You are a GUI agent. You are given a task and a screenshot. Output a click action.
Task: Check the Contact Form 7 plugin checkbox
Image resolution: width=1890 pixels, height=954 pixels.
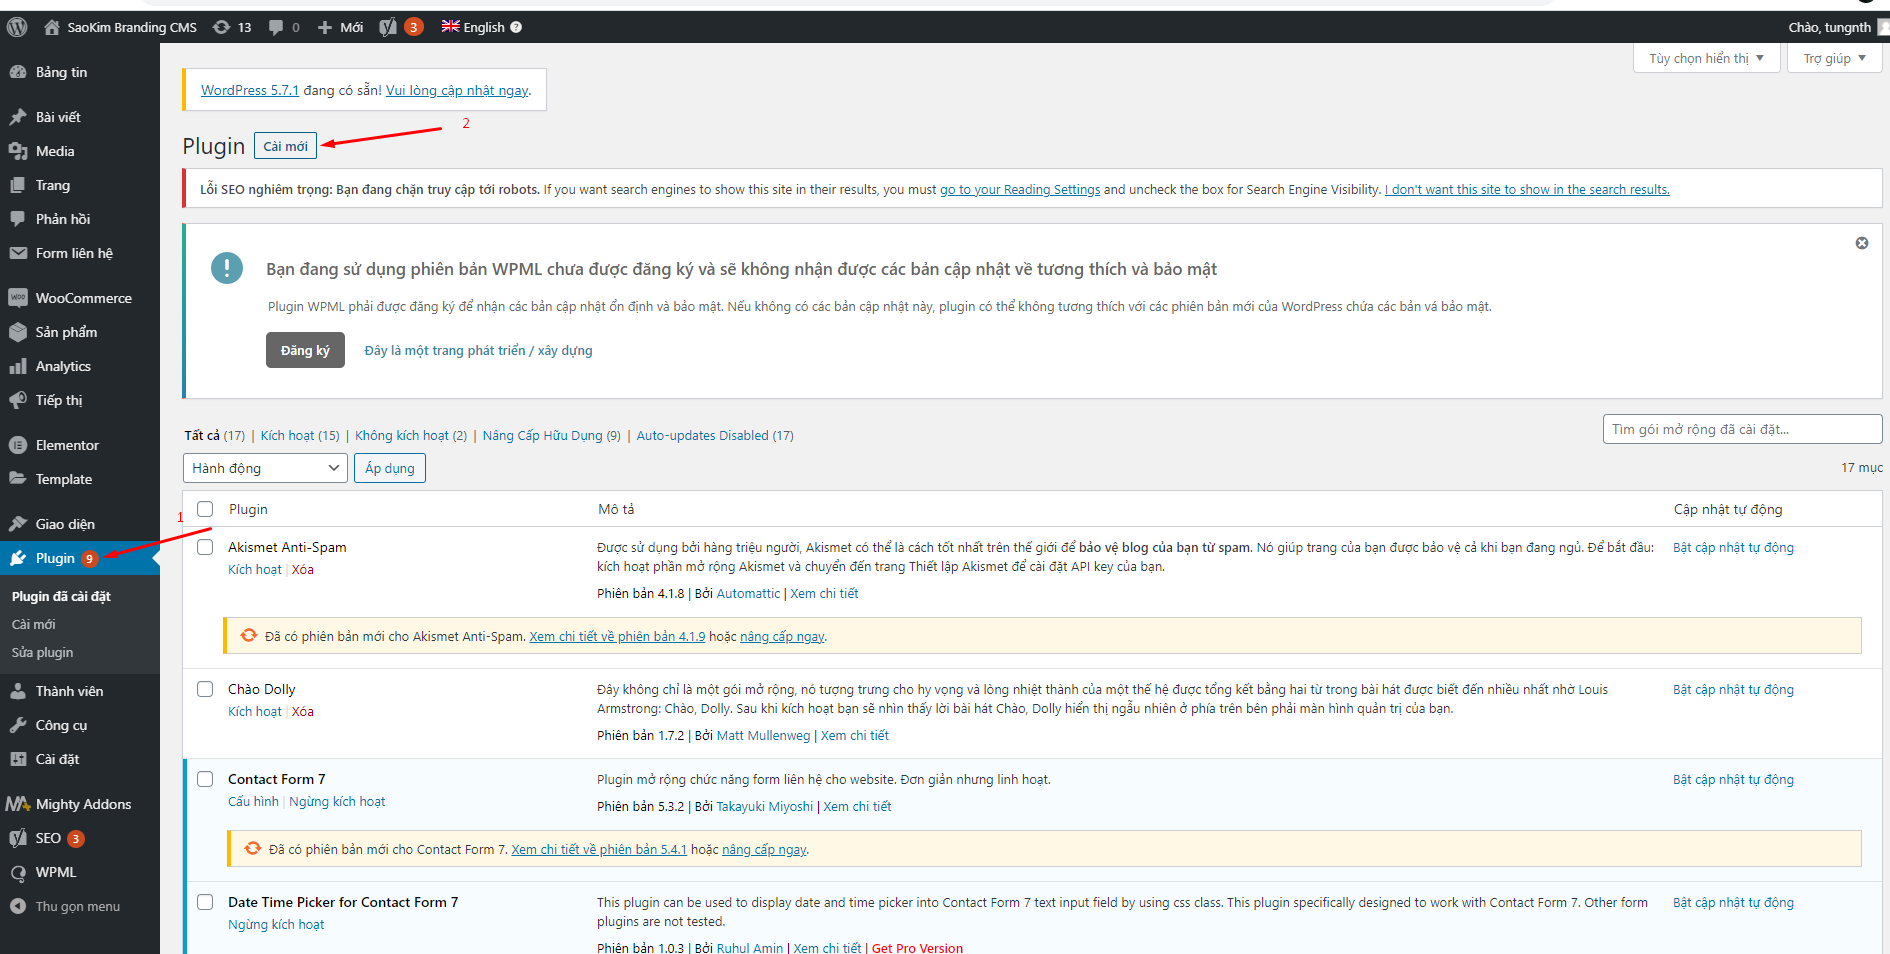point(205,779)
